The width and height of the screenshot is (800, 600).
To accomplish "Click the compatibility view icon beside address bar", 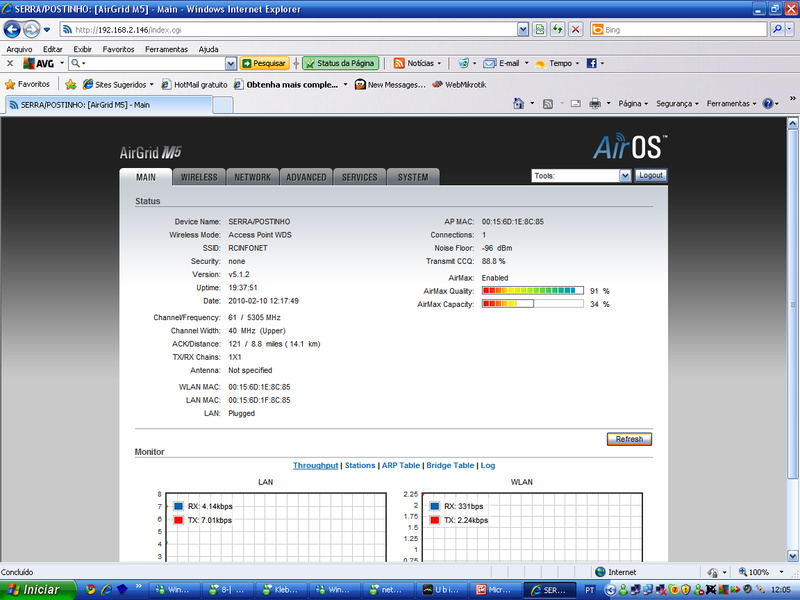I will coord(540,30).
